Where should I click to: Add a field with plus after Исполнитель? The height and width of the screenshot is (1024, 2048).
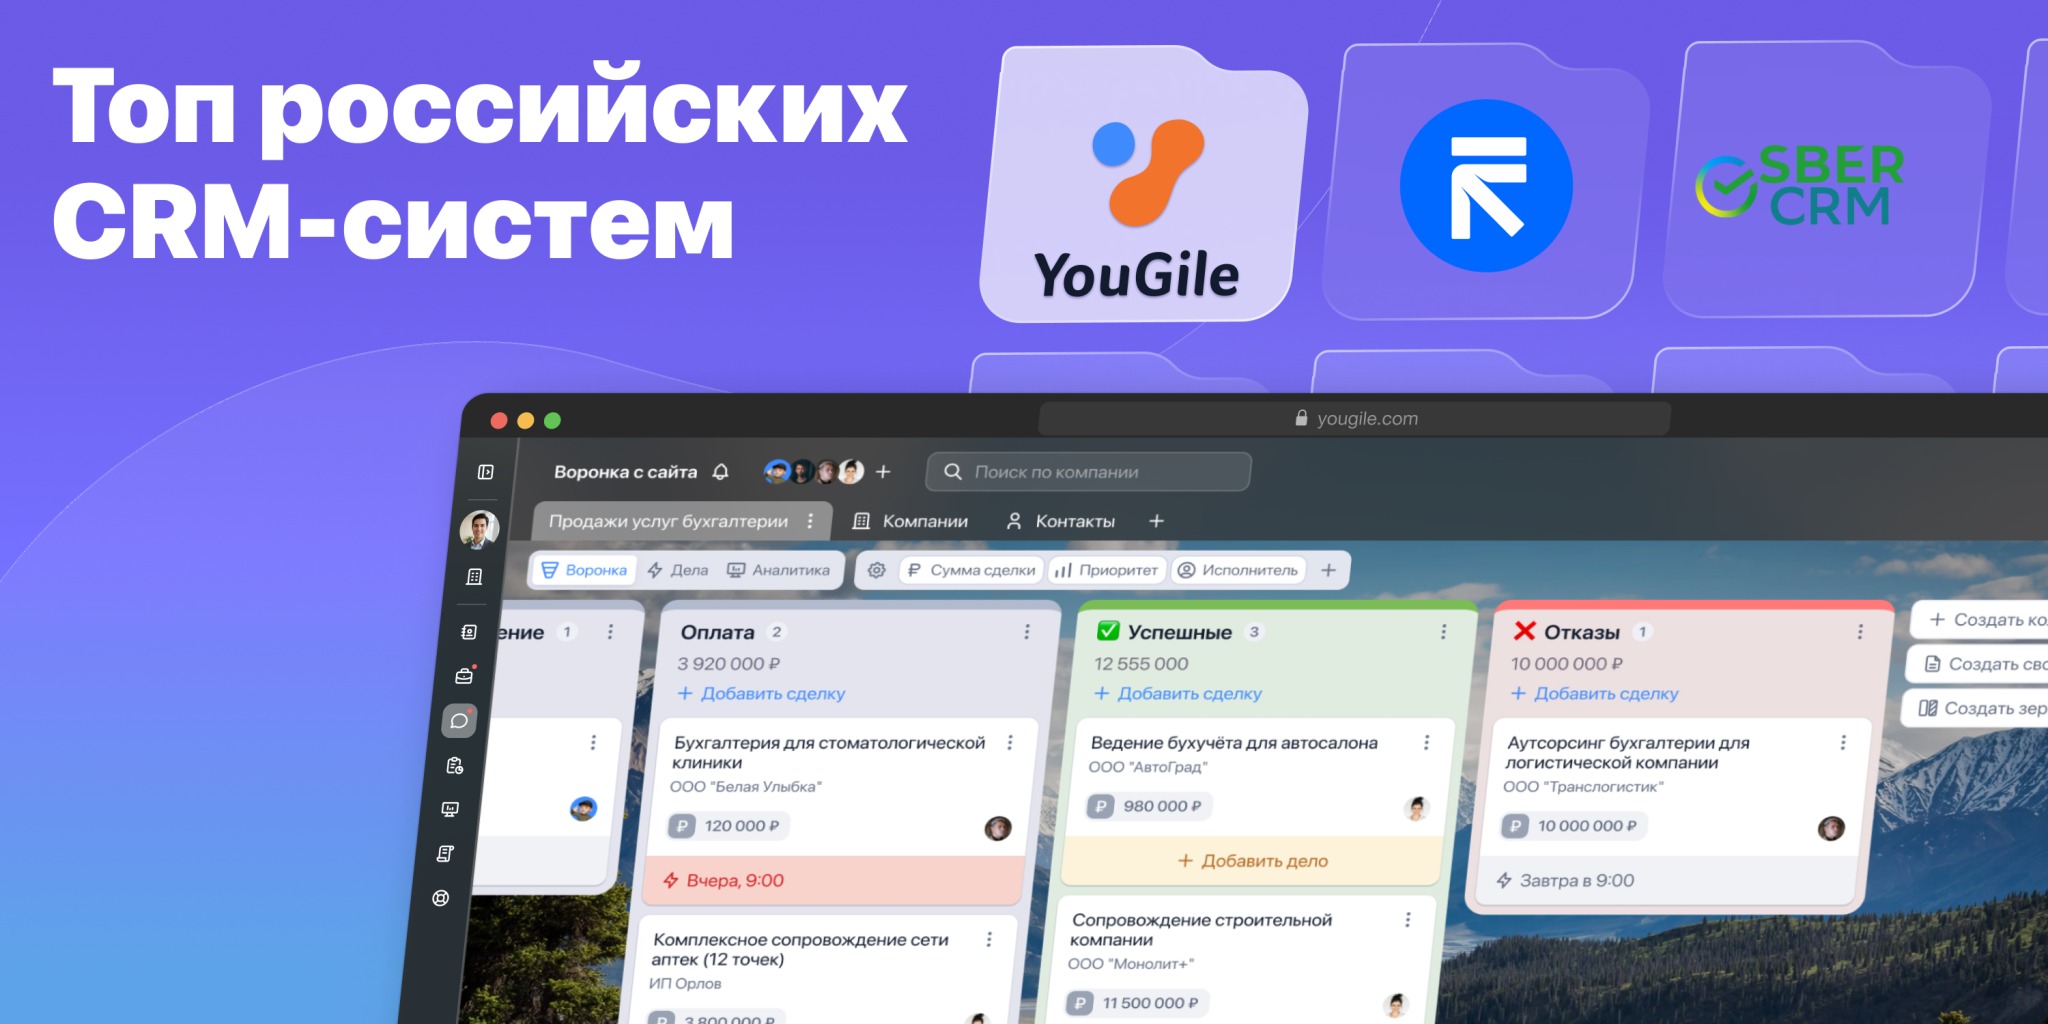[1328, 570]
